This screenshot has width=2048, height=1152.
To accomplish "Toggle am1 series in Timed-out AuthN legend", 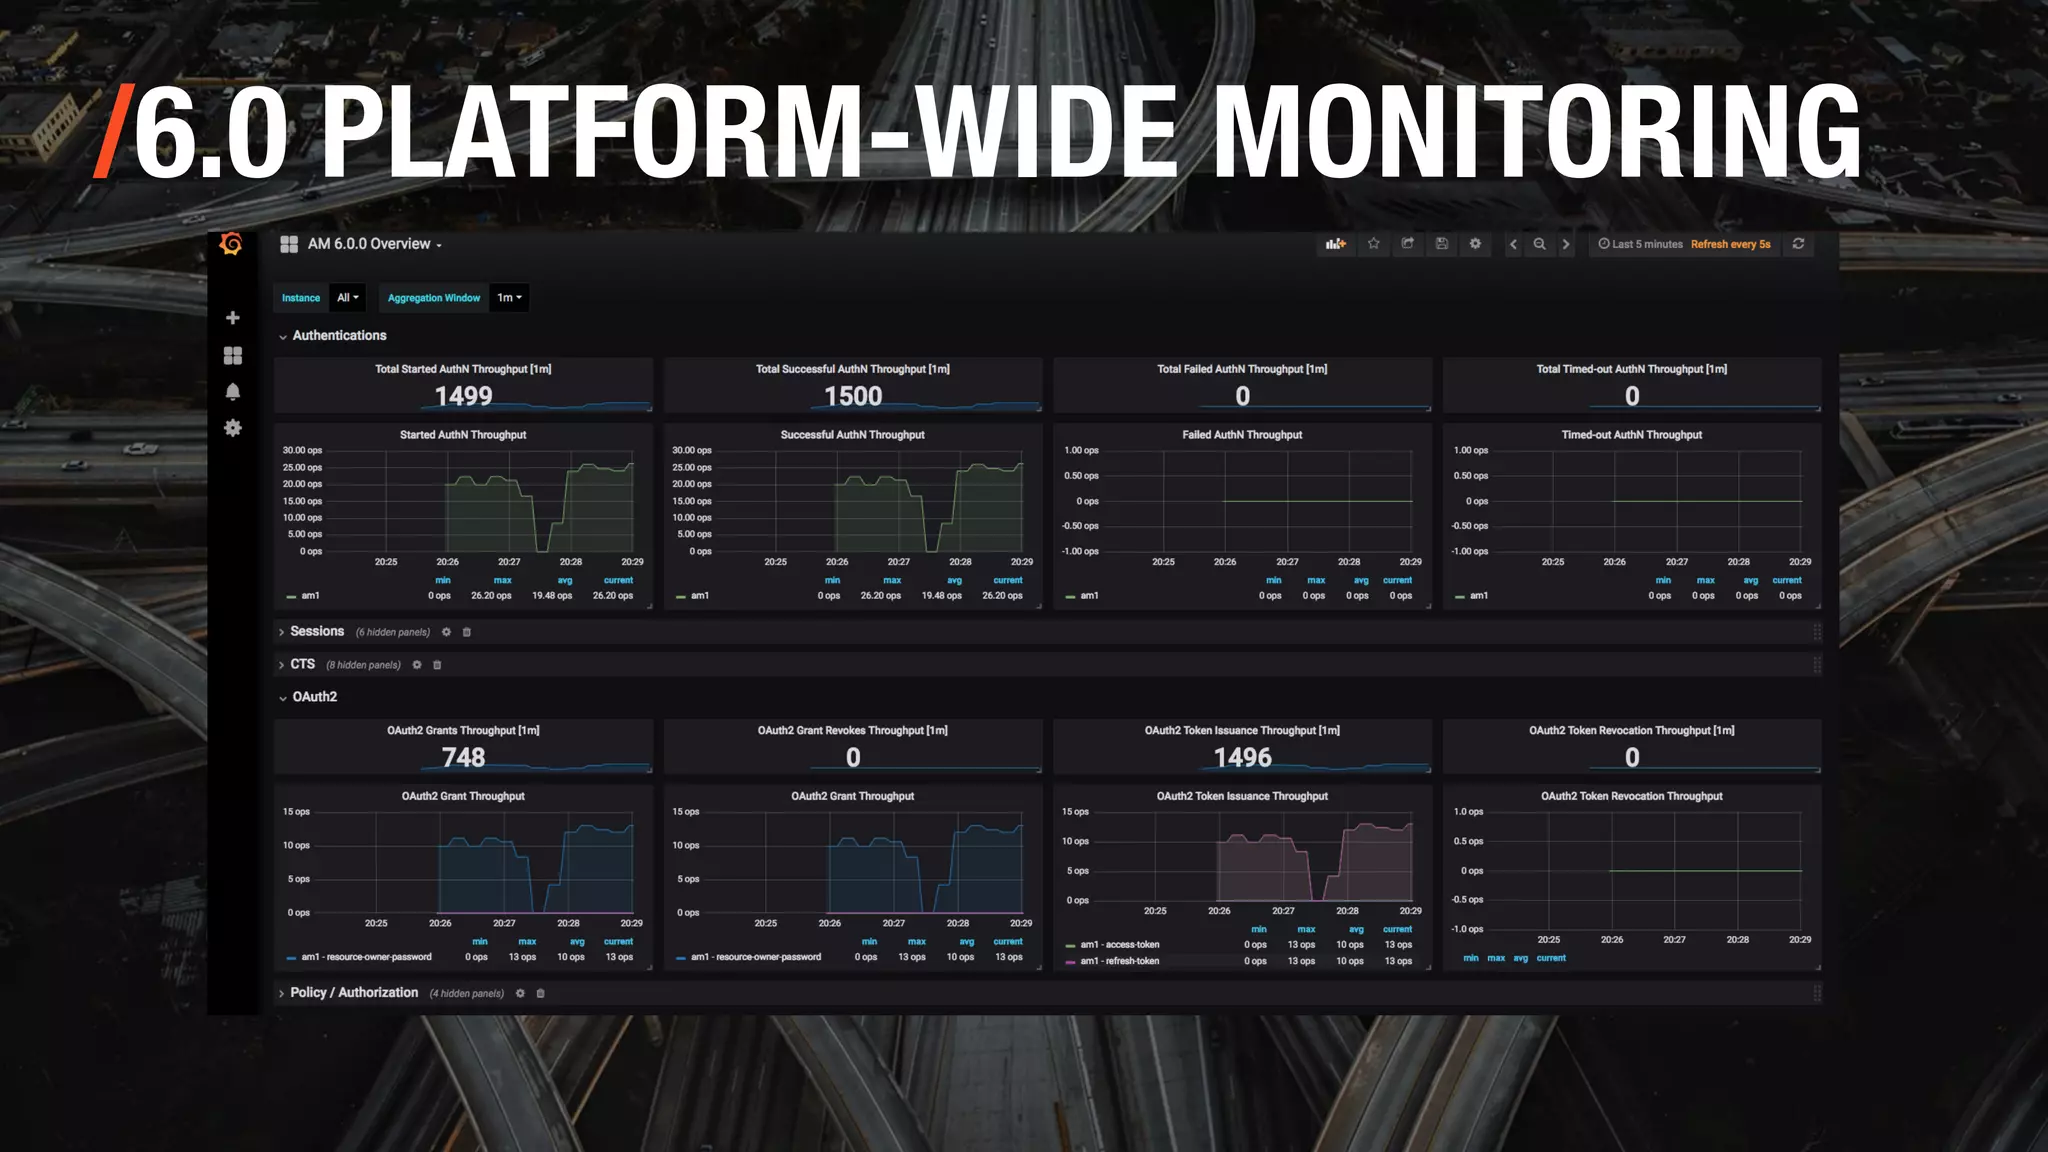I will 1479,596.
